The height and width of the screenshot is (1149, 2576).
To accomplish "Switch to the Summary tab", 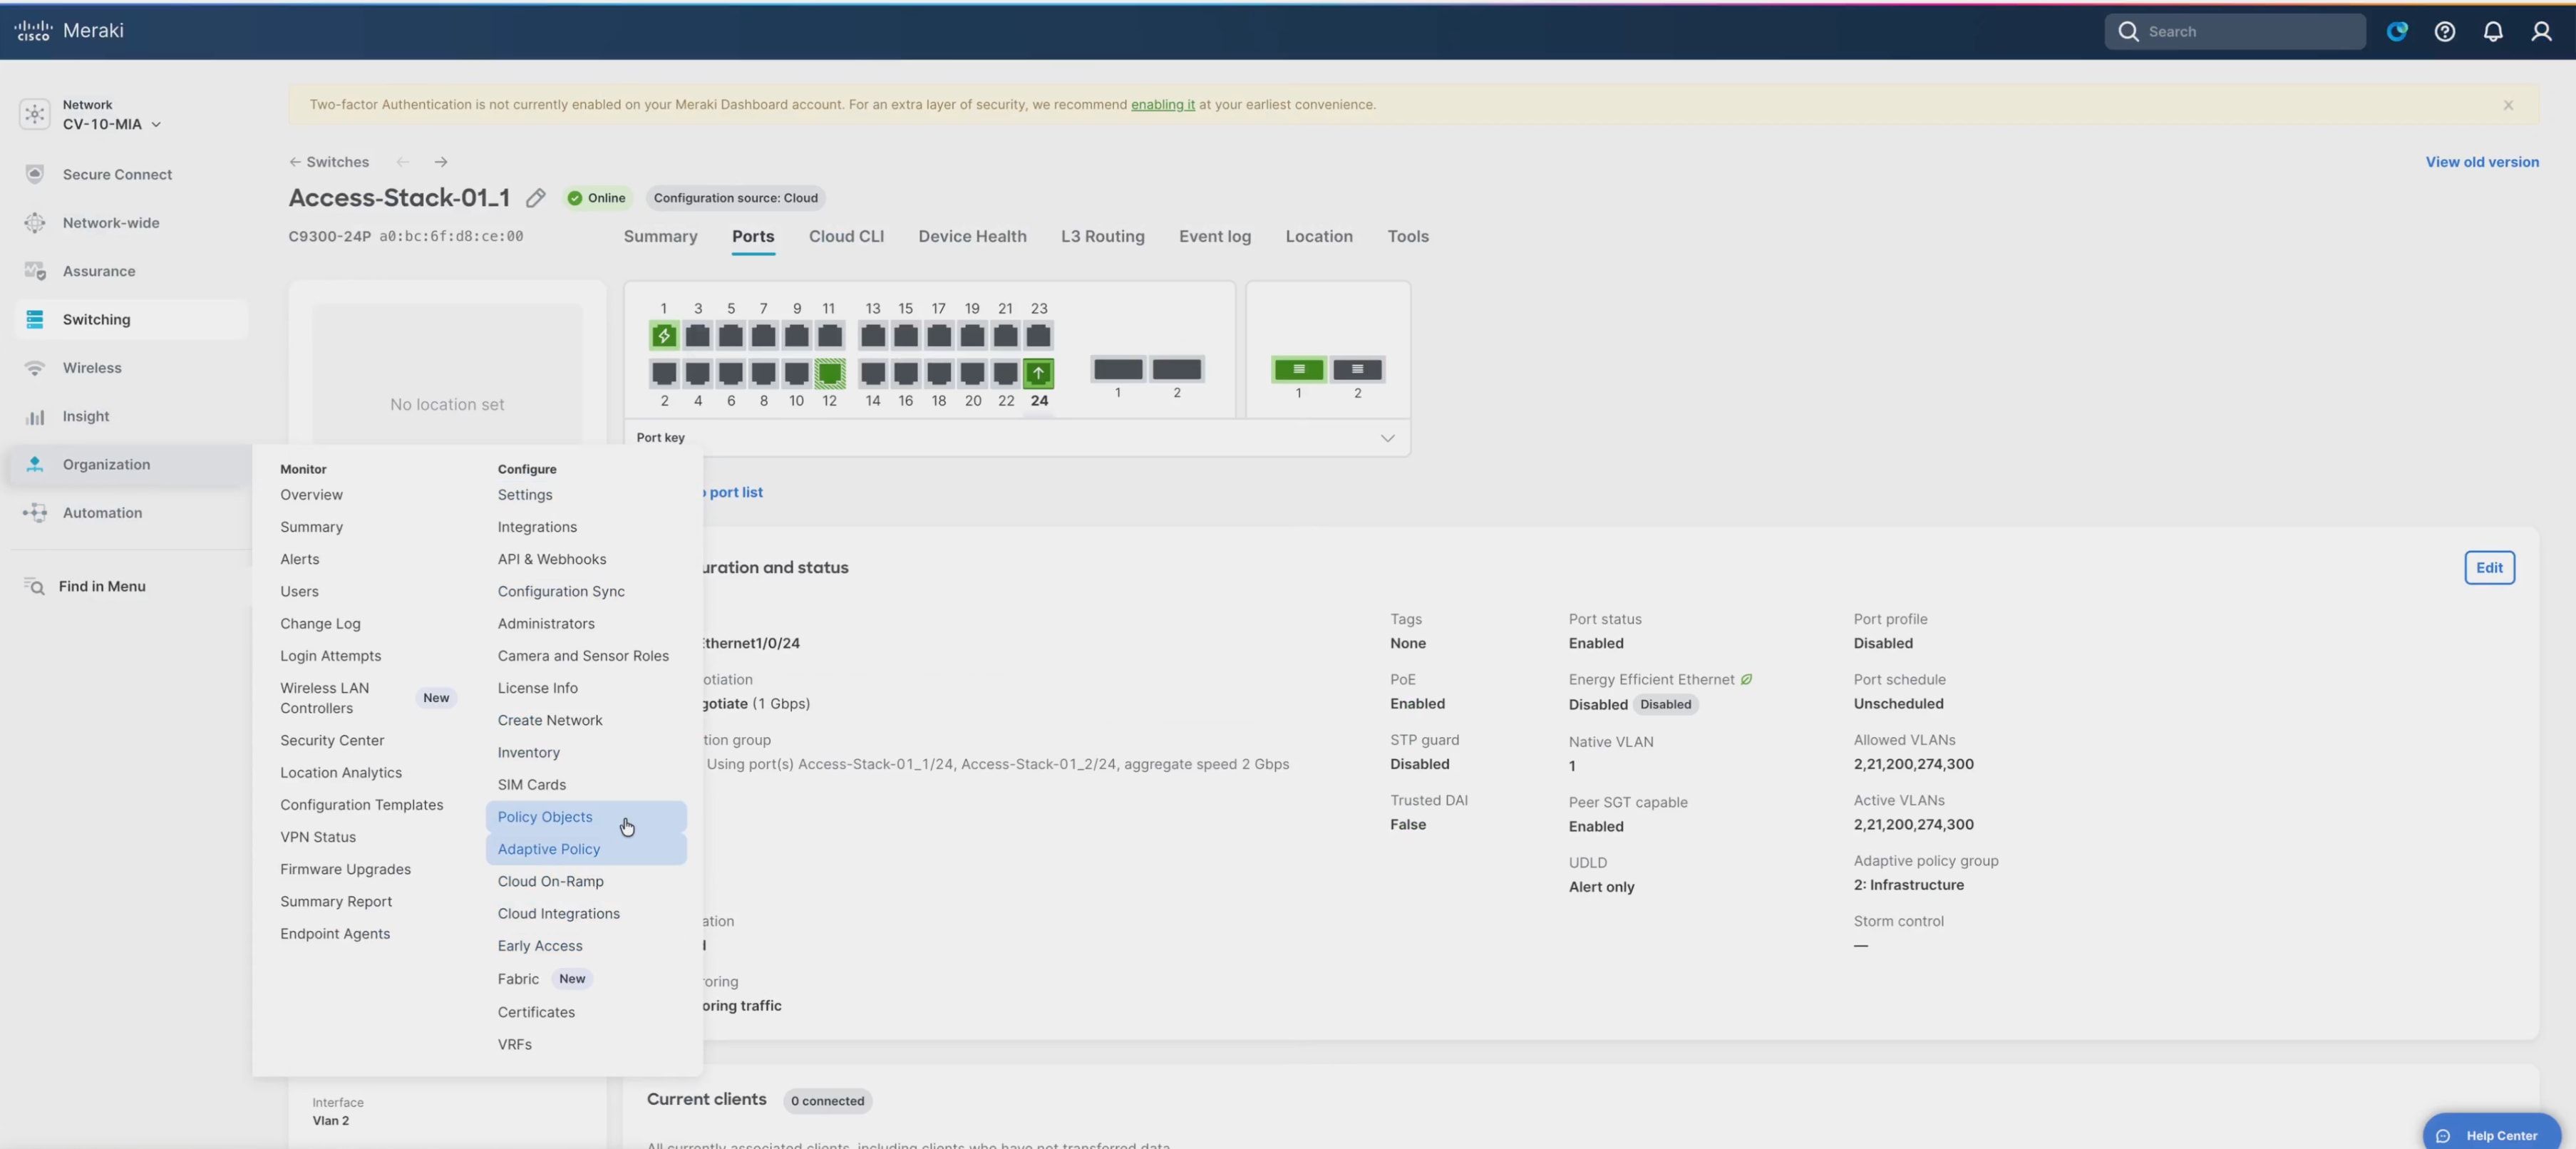I will pos(660,237).
